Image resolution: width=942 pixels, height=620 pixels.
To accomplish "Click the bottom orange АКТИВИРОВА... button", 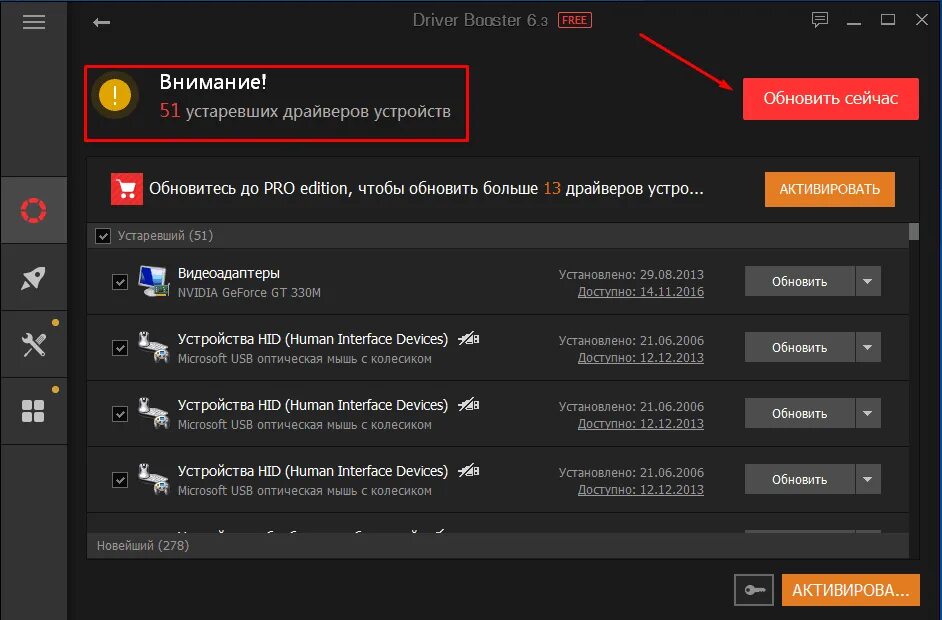I will tap(851, 590).
